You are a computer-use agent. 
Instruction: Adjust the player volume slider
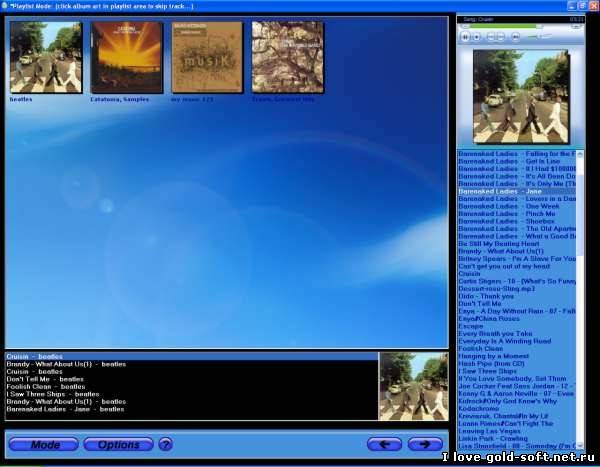(x=540, y=37)
